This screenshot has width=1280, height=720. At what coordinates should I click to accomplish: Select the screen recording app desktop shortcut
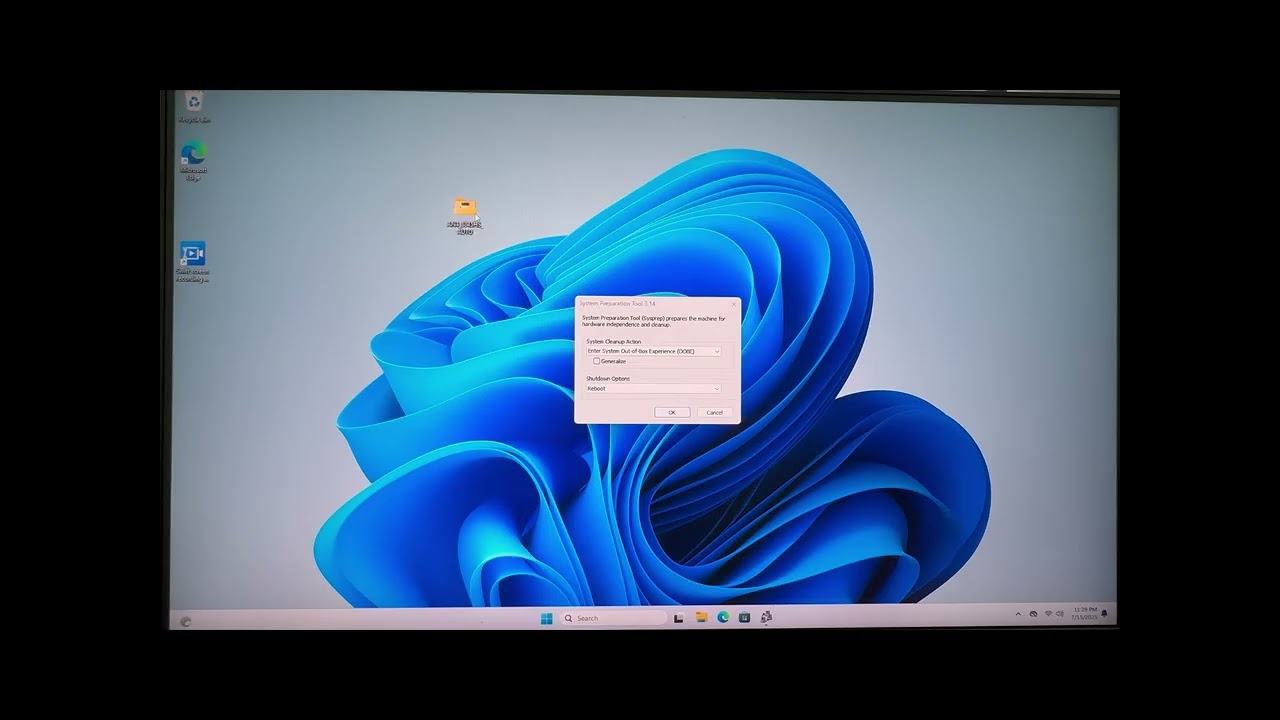pos(192,261)
